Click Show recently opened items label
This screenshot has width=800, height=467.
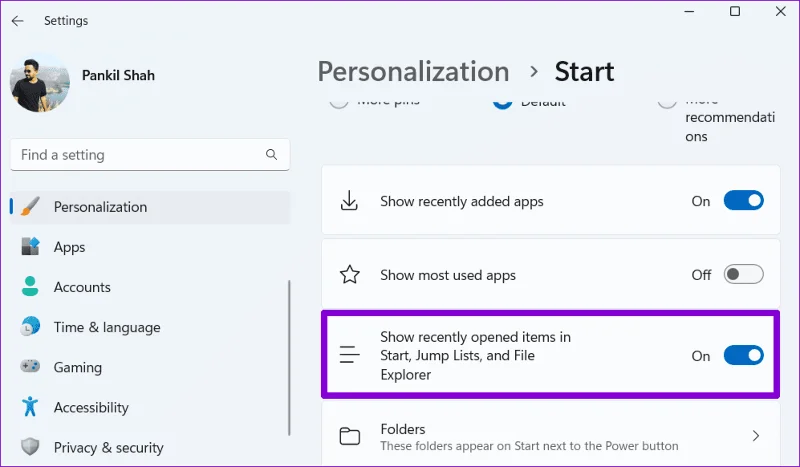click(x=476, y=356)
